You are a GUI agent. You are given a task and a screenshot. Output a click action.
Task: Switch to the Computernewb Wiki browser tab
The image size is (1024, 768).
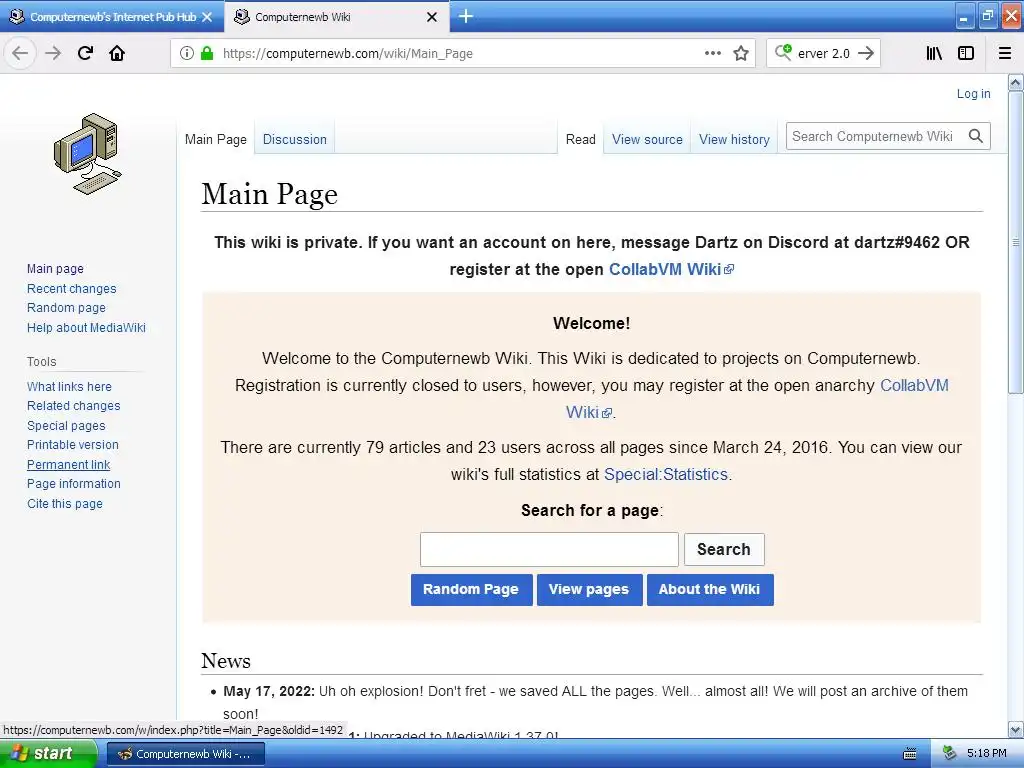click(336, 17)
